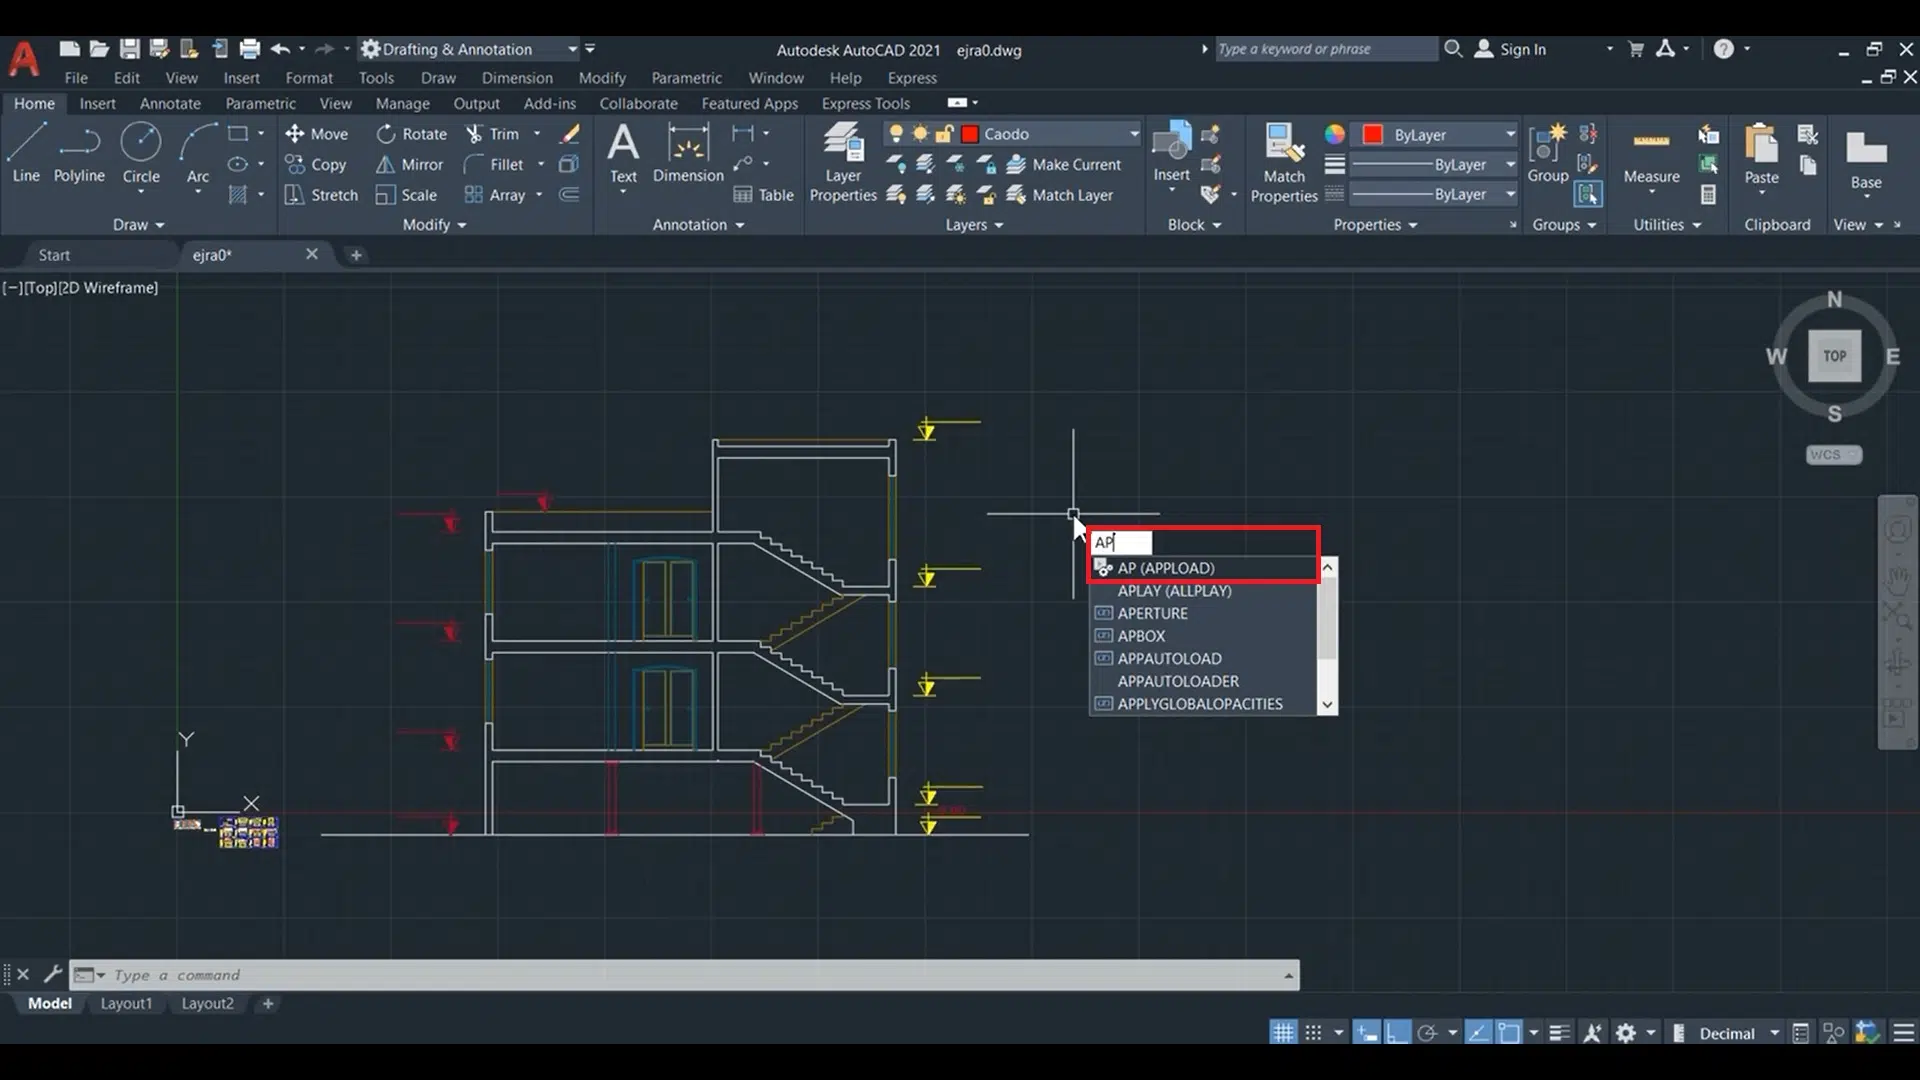Click the Mirror tool icon
This screenshot has width=1920, height=1080.
pos(385,165)
